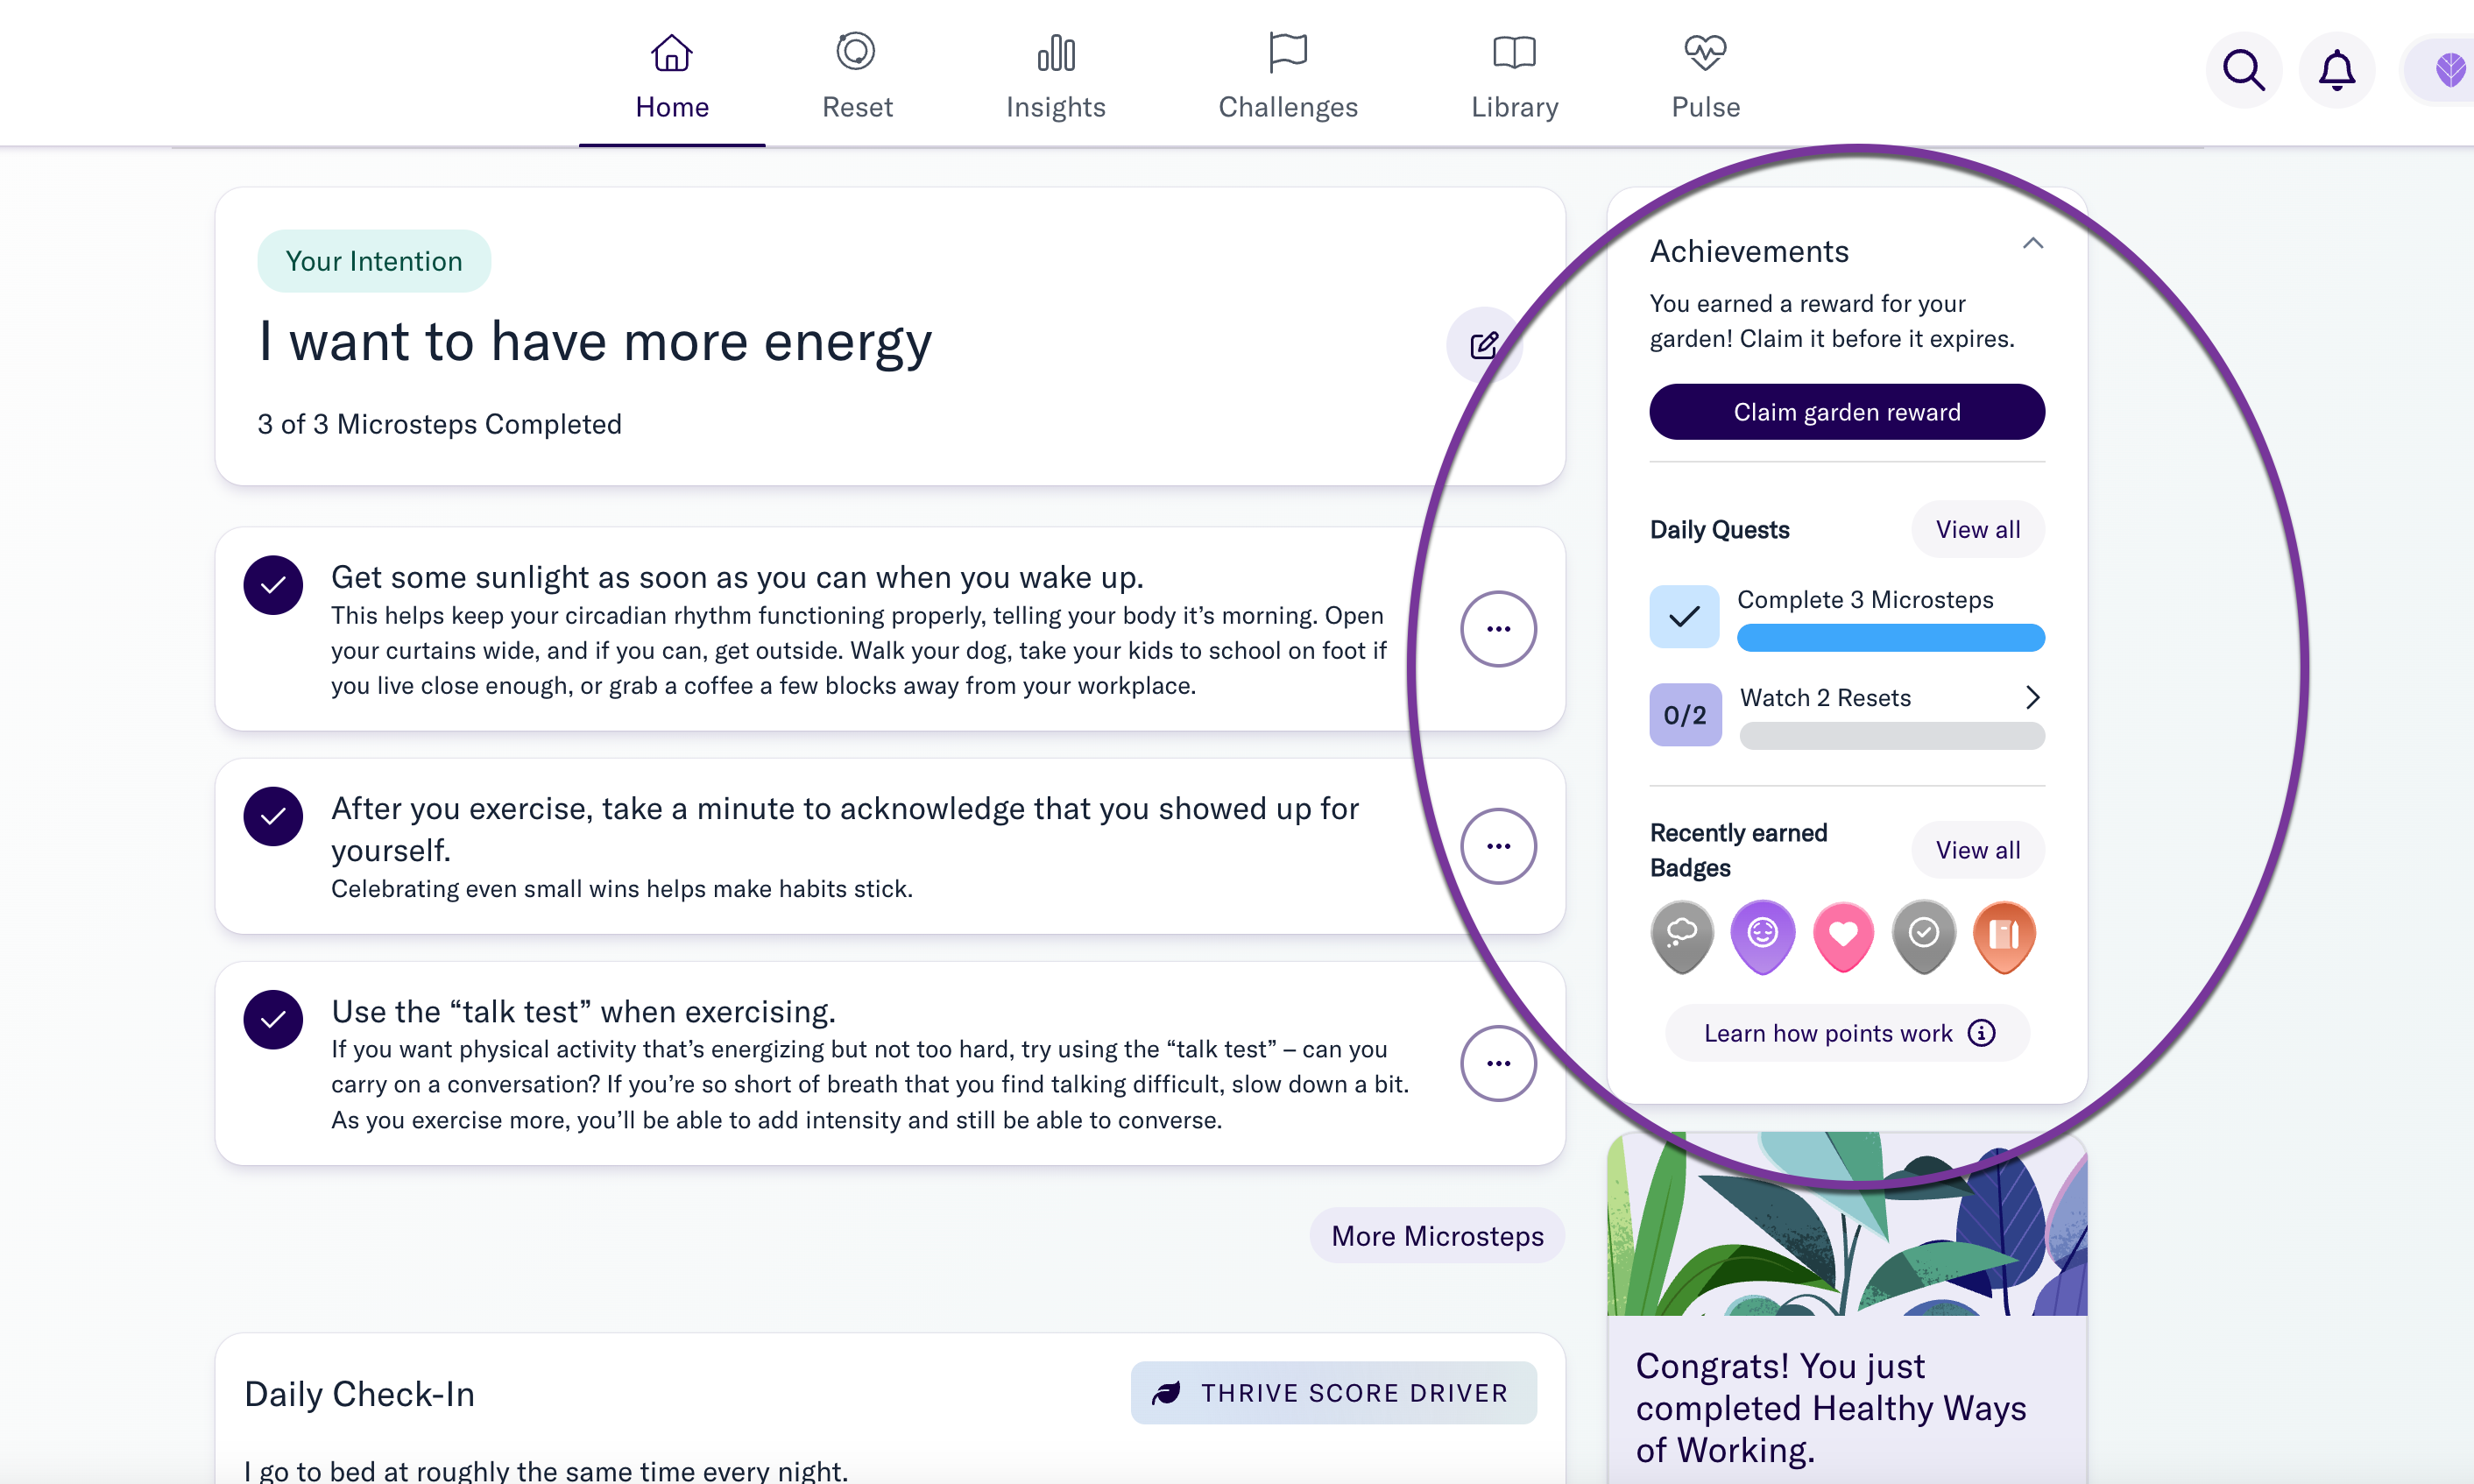Open the purple leaf profile icon

pyautogui.click(x=2447, y=70)
